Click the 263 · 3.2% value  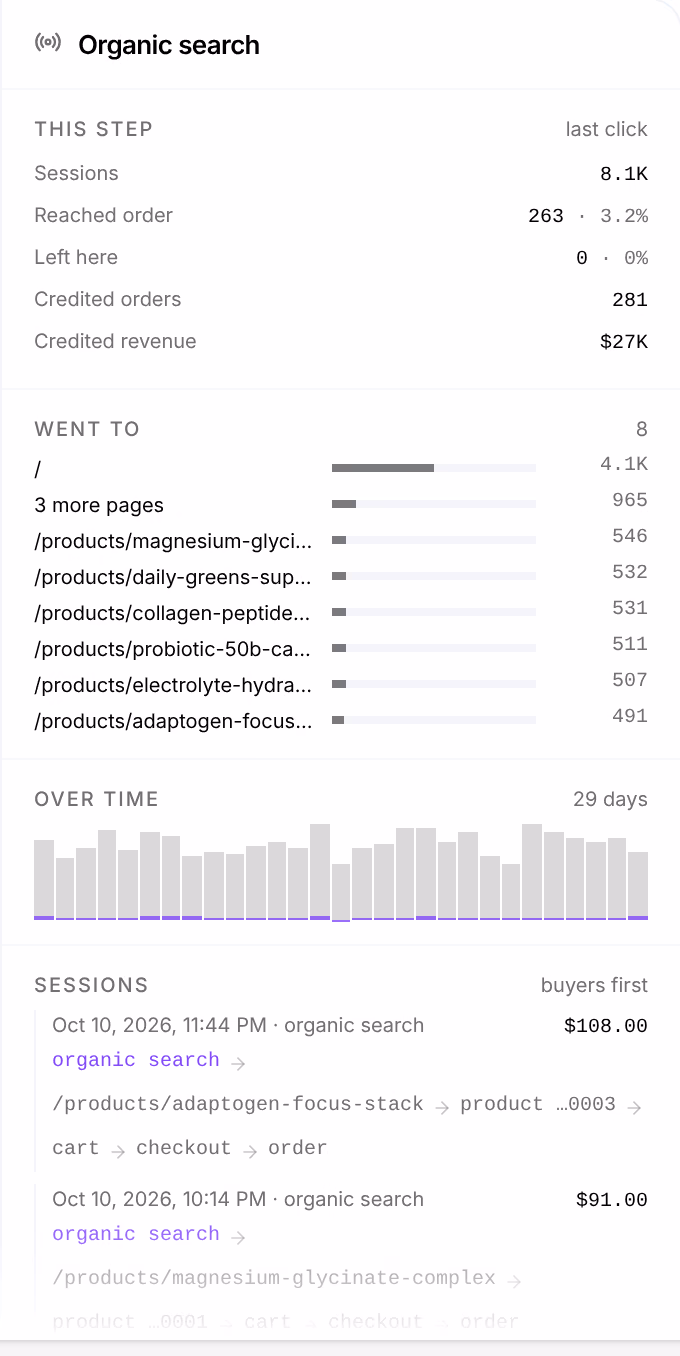click(588, 216)
